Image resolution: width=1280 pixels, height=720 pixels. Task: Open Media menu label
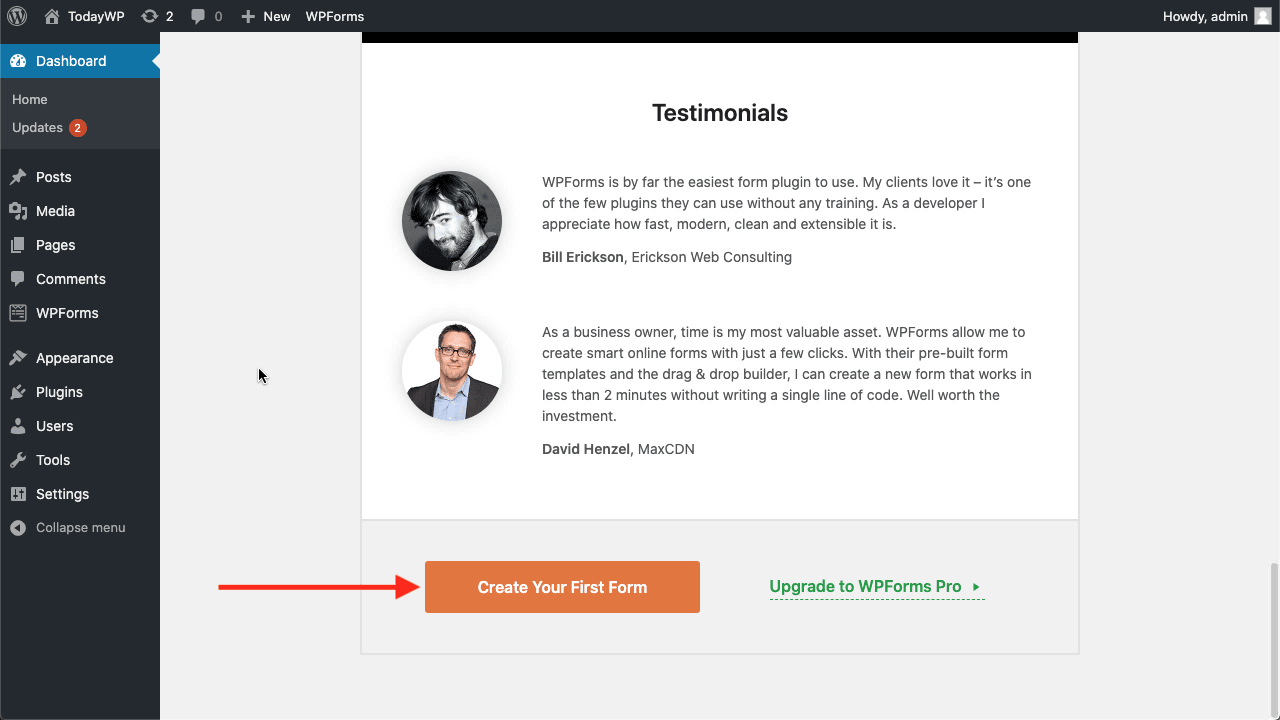click(55, 211)
